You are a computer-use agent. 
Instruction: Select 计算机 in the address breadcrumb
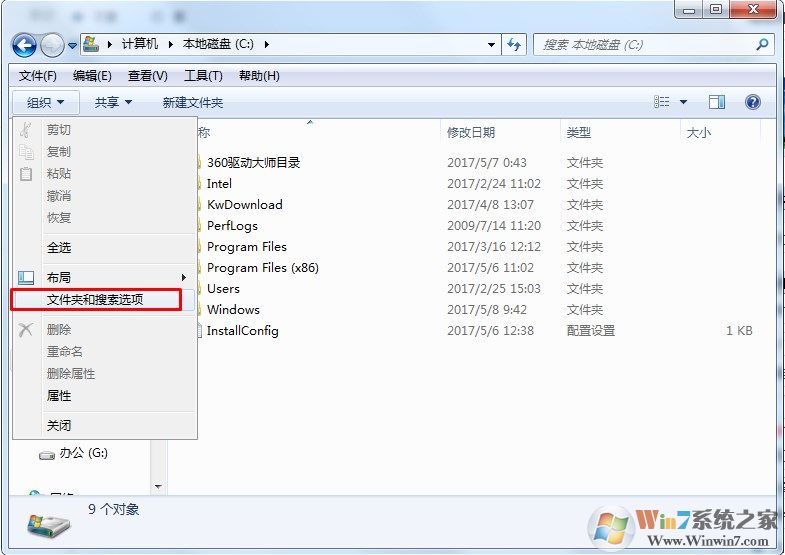click(x=140, y=44)
